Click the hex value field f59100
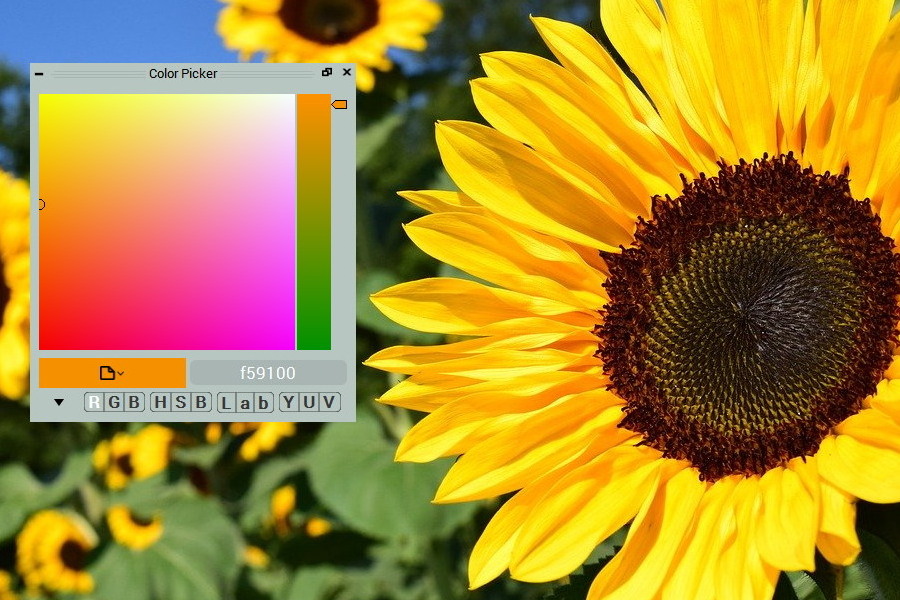This screenshot has height=600, width=900. (x=268, y=373)
